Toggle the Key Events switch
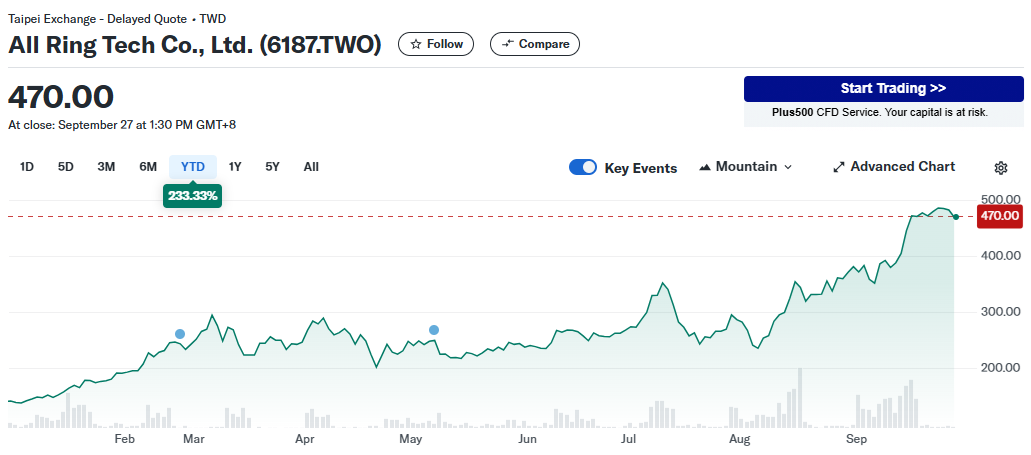Viewport: 1031px width, 455px height. coord(583,167)
